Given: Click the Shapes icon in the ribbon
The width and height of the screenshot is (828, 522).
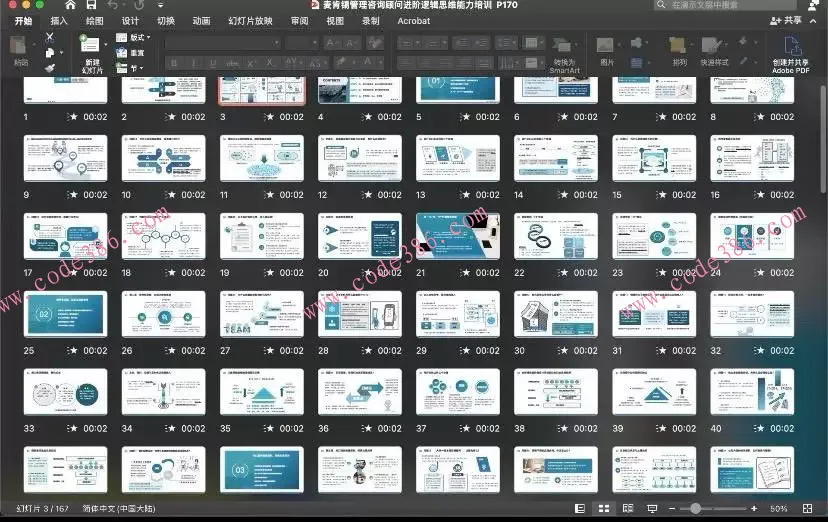Looking at the screenshot, I should tap(637, 43).
